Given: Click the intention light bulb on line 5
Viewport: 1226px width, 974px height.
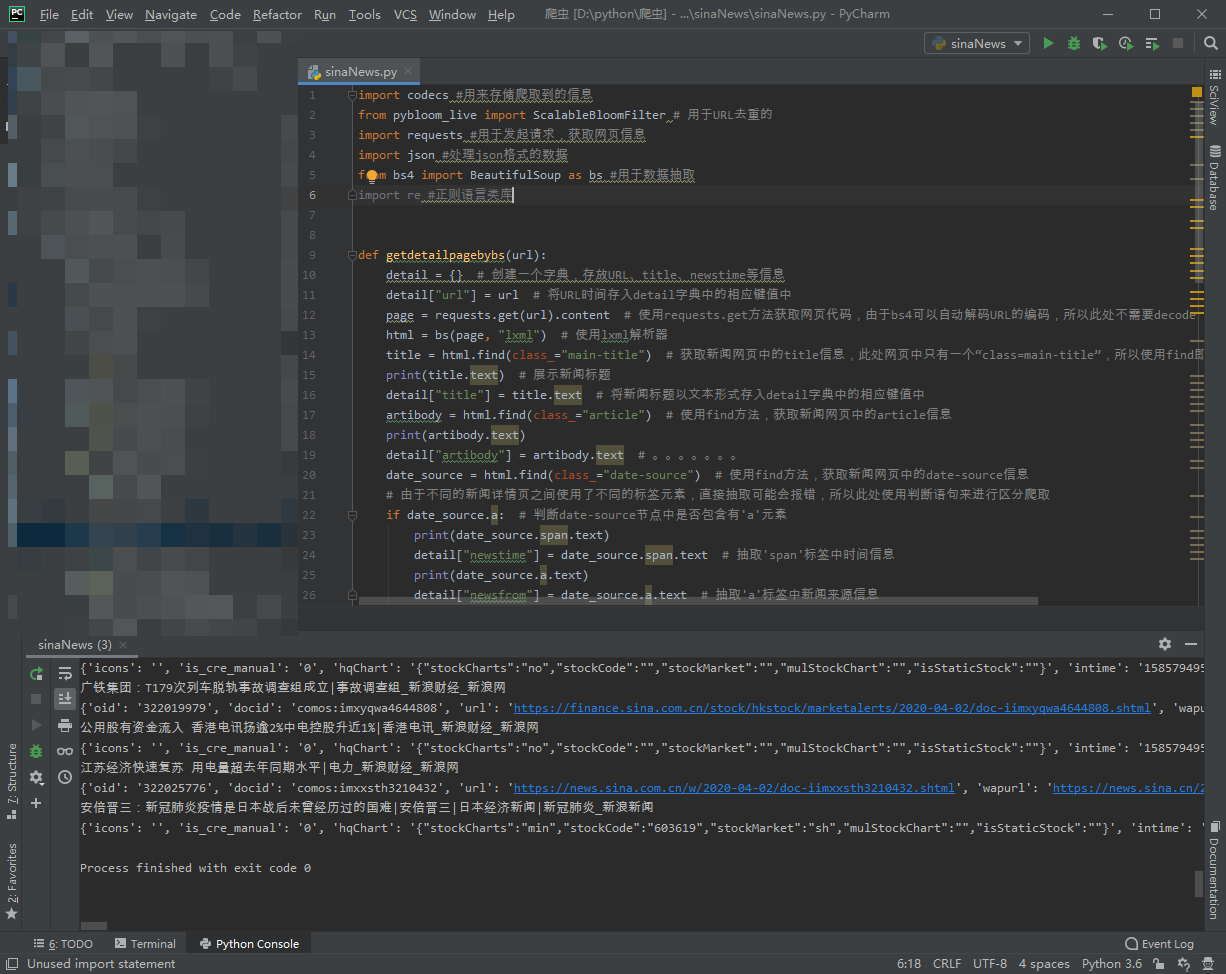Looking at the screenshot, I should (371, 176).
